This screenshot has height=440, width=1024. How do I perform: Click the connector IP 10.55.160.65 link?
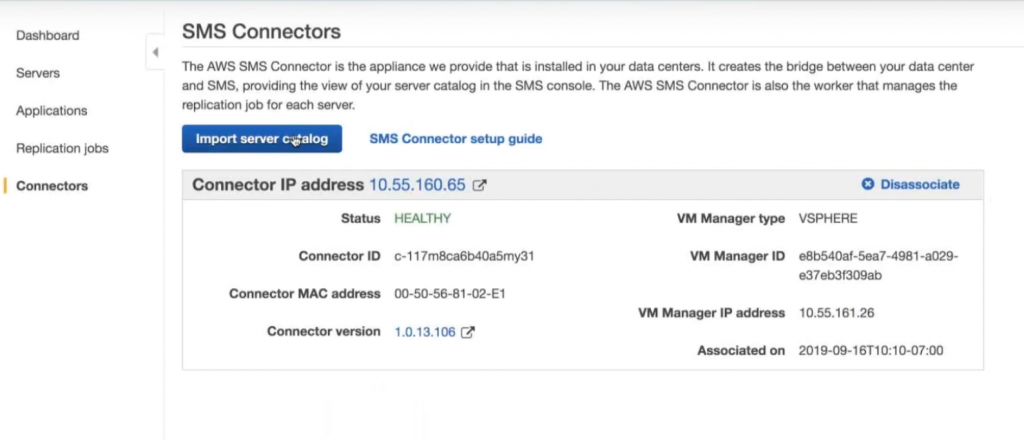(417, 185)
